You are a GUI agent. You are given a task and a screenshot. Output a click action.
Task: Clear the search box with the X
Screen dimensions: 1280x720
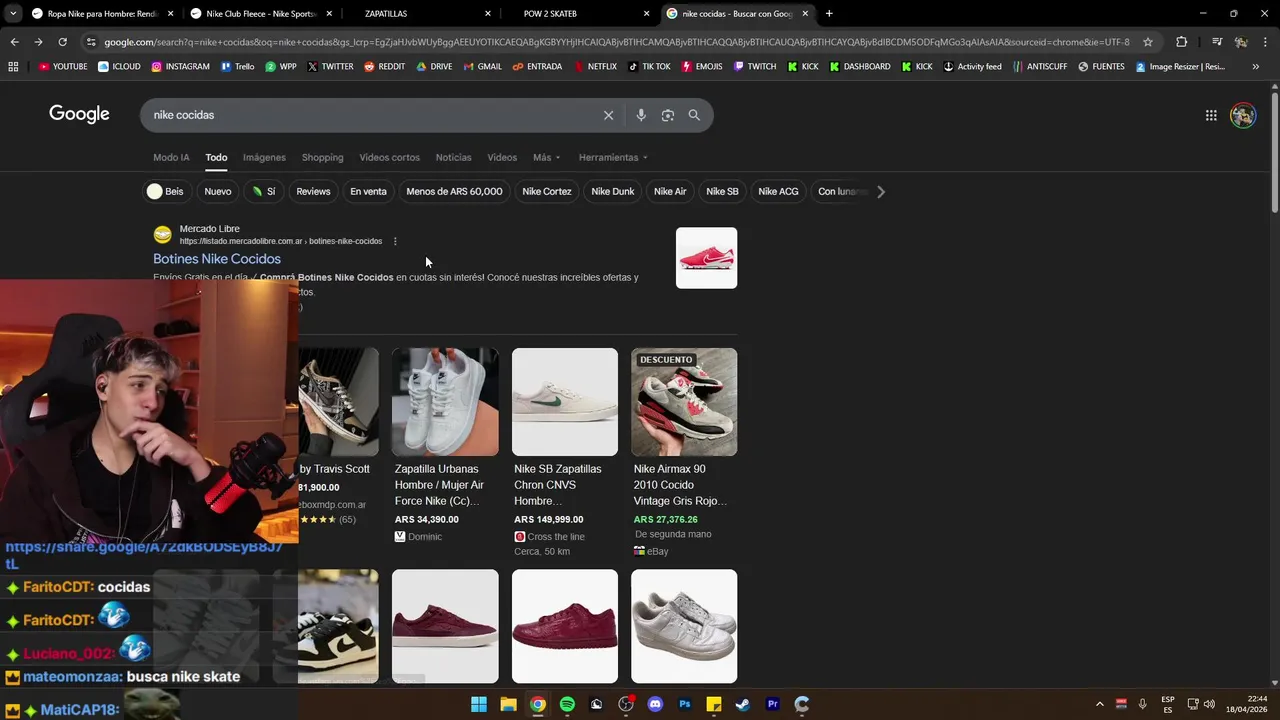coord(608,115)
